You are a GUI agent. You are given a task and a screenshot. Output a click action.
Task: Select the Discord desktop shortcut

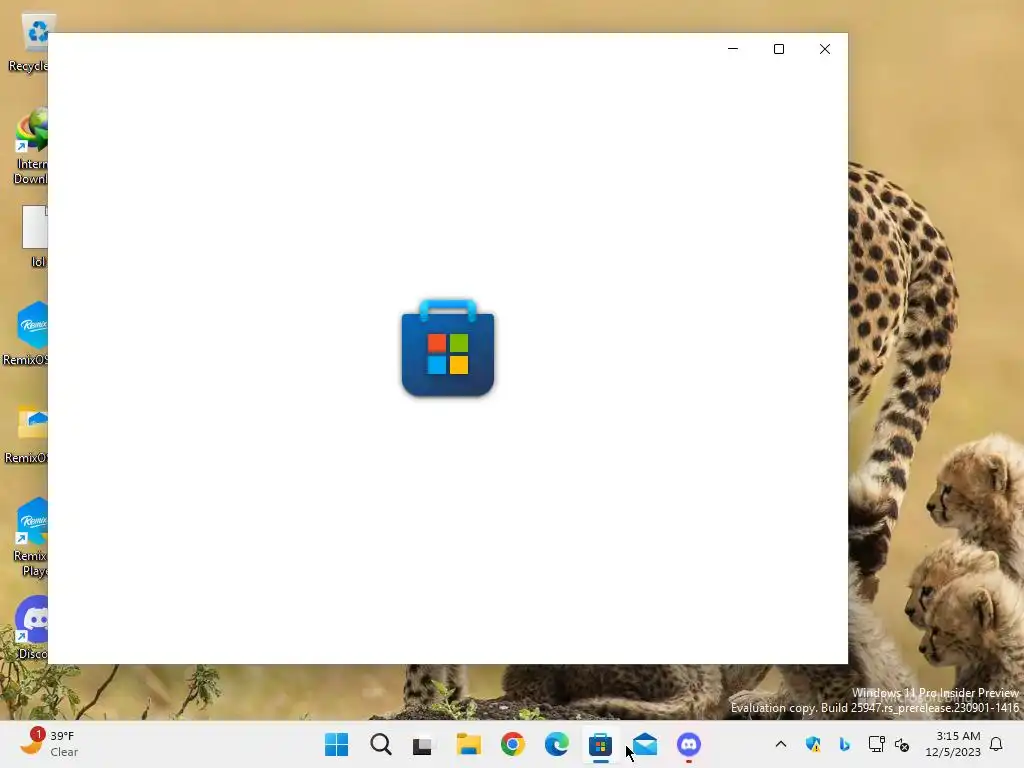pos(33,628)
